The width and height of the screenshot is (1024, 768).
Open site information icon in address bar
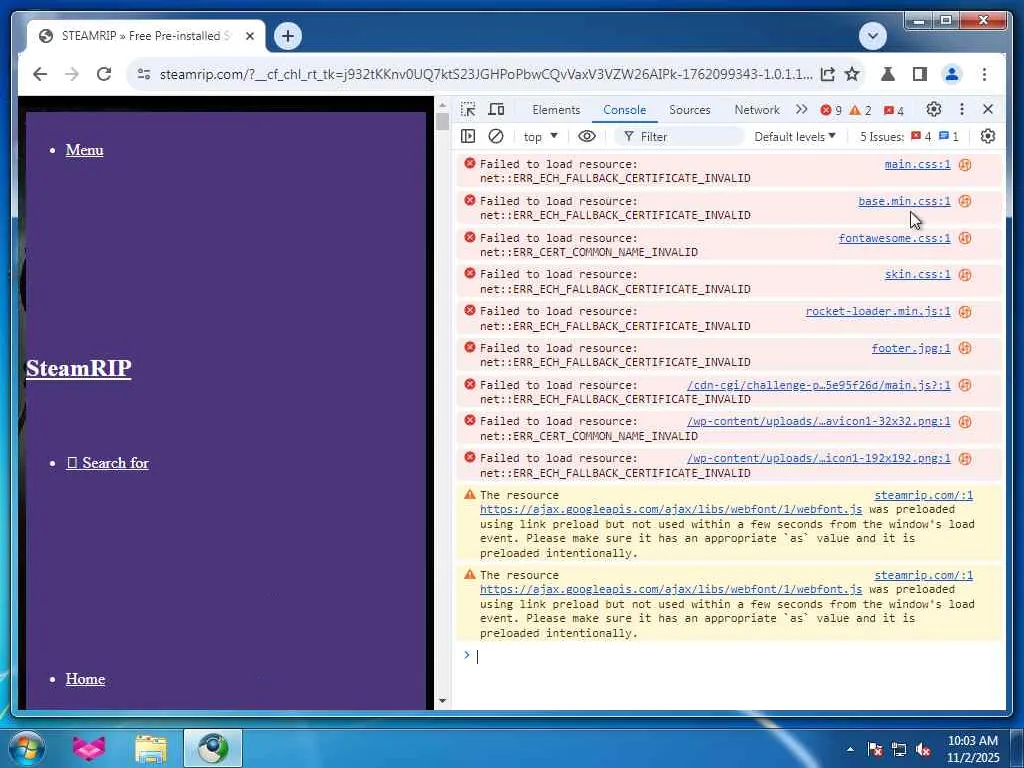[x=144, y=74]
